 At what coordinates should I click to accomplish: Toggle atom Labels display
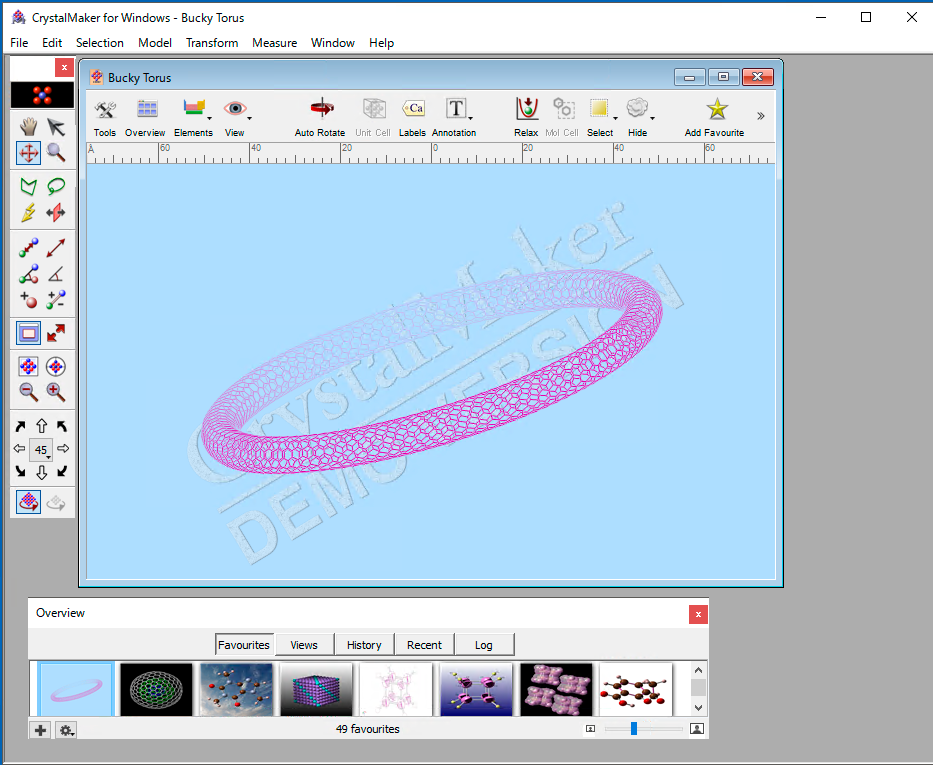[412, 117]
